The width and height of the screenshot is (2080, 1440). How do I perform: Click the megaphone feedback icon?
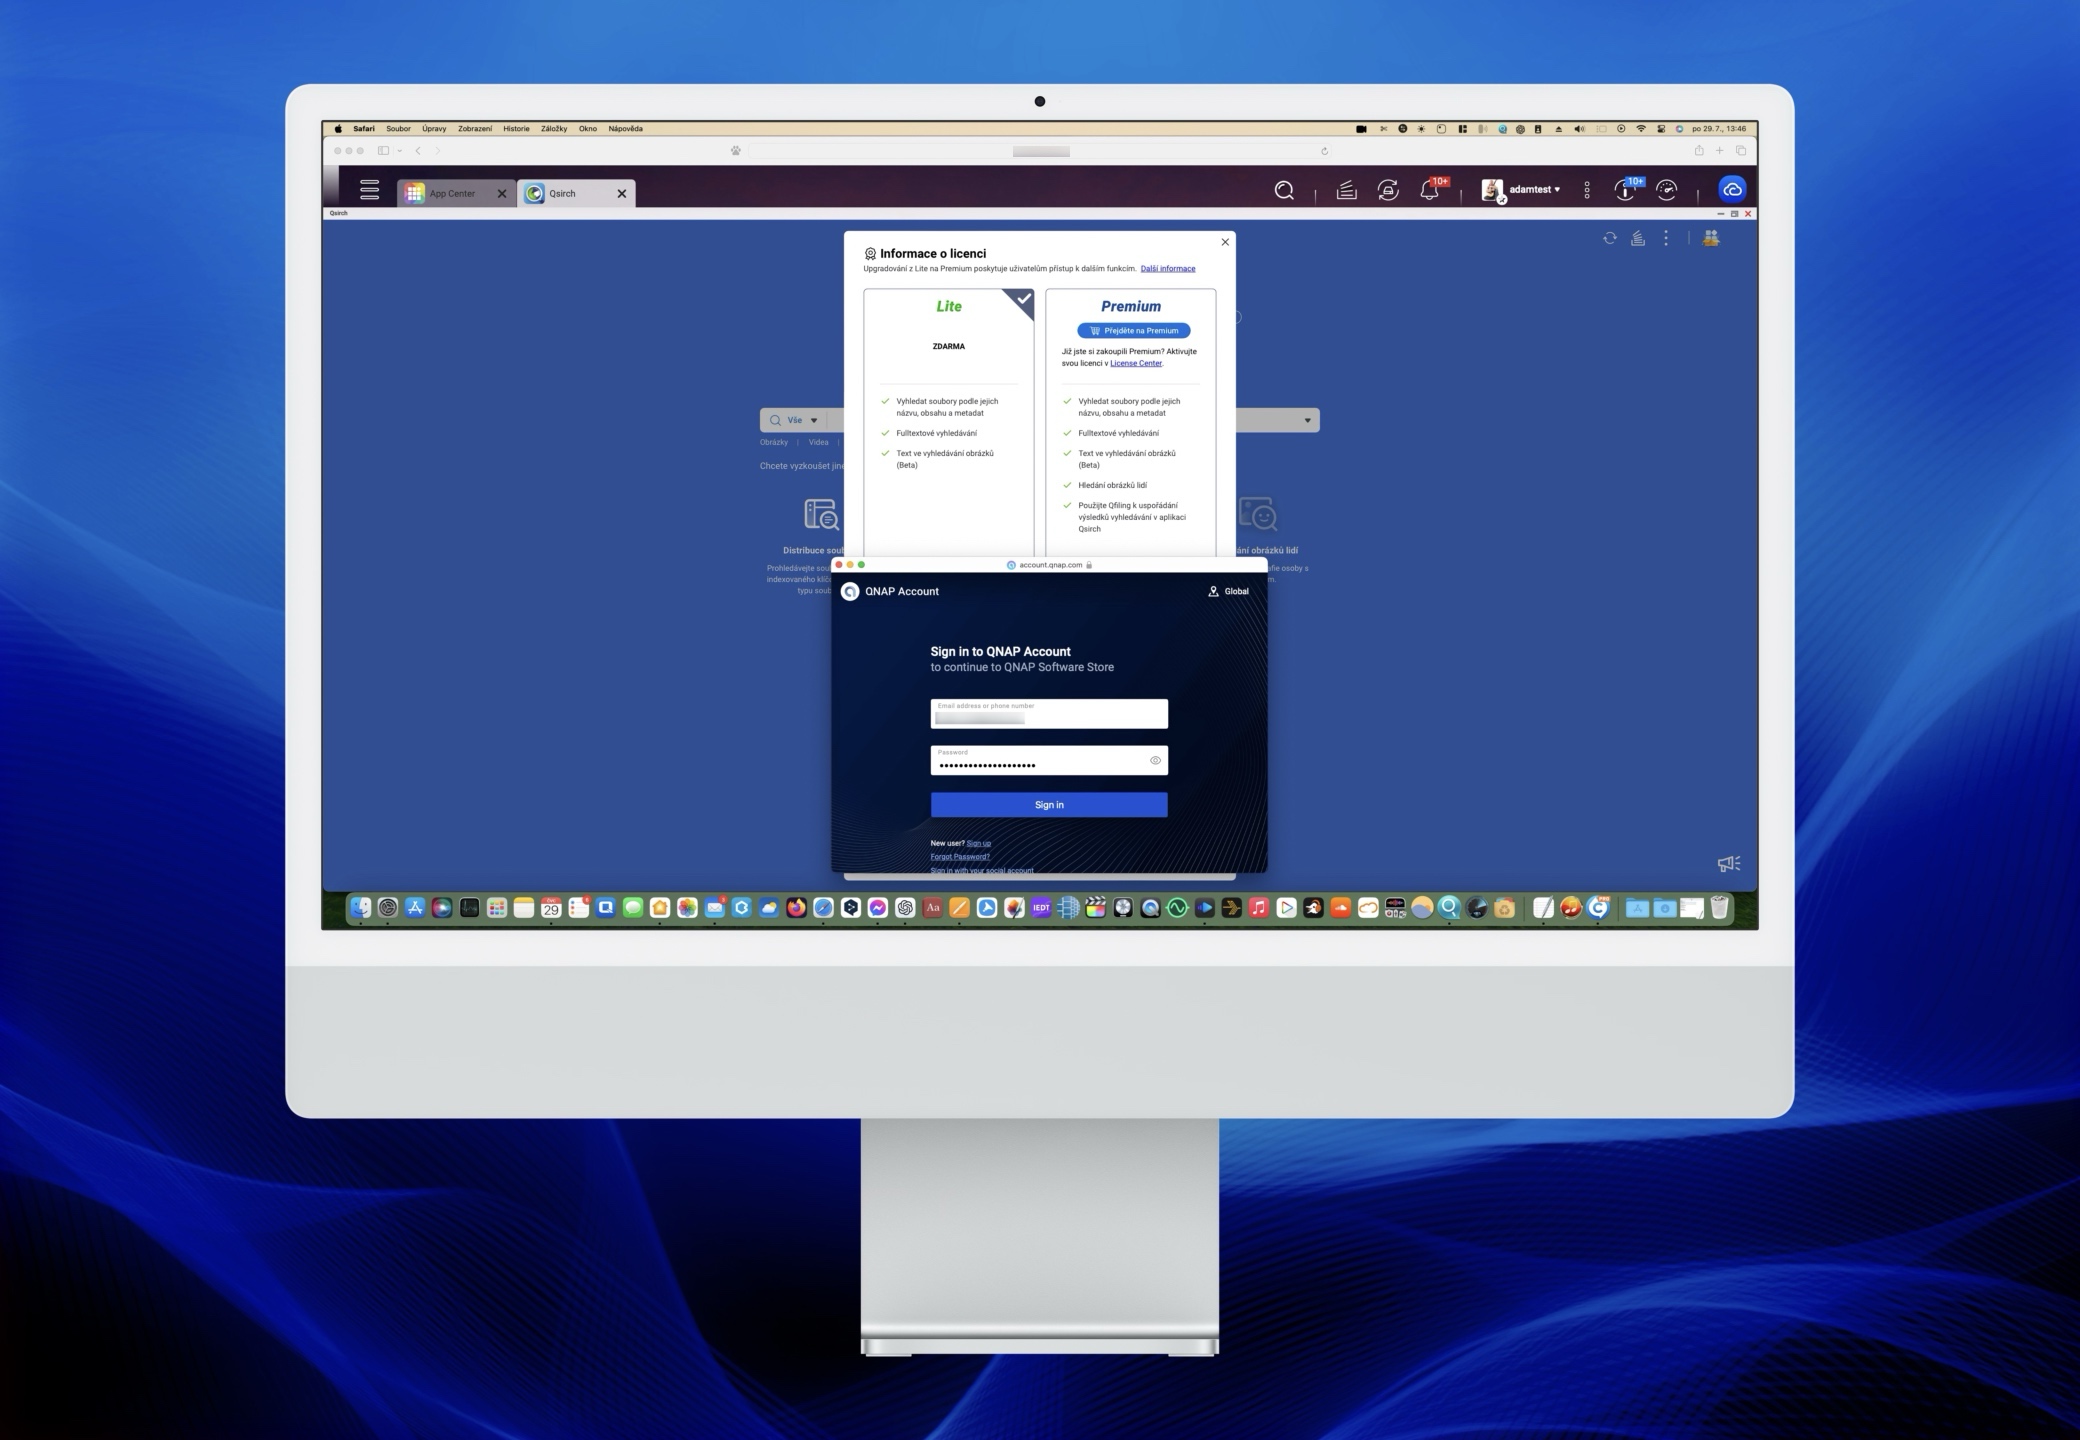1728,864
